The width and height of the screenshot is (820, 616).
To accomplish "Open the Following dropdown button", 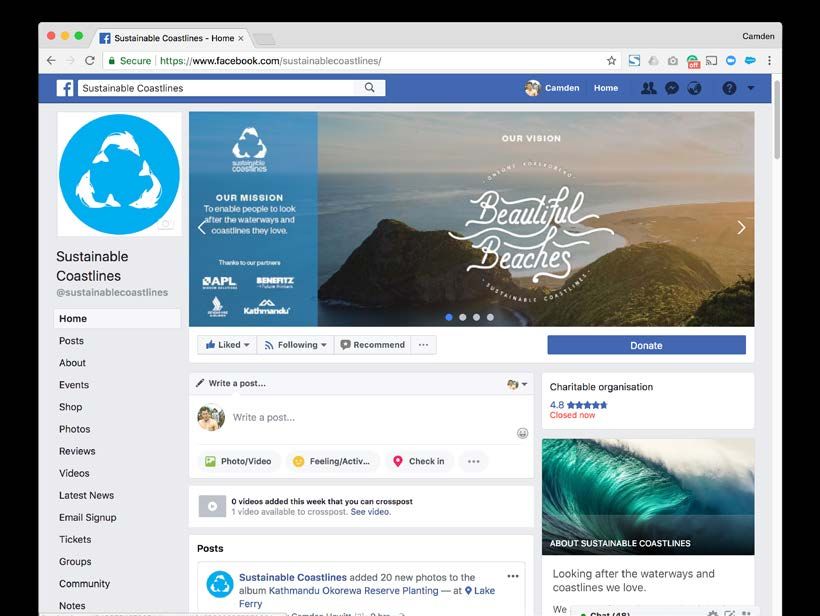I will (x=295, y=345).
